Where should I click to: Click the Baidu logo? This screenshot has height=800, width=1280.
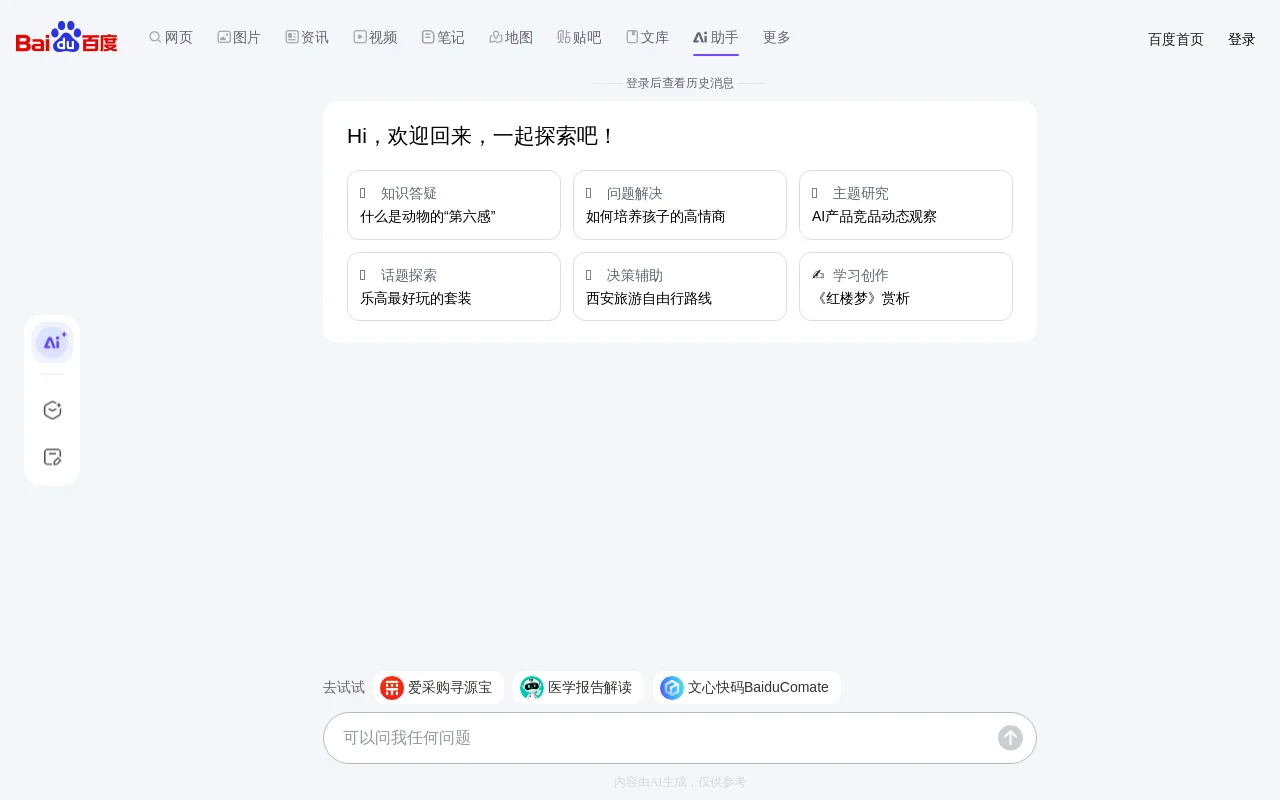click(x=65, y=36)
